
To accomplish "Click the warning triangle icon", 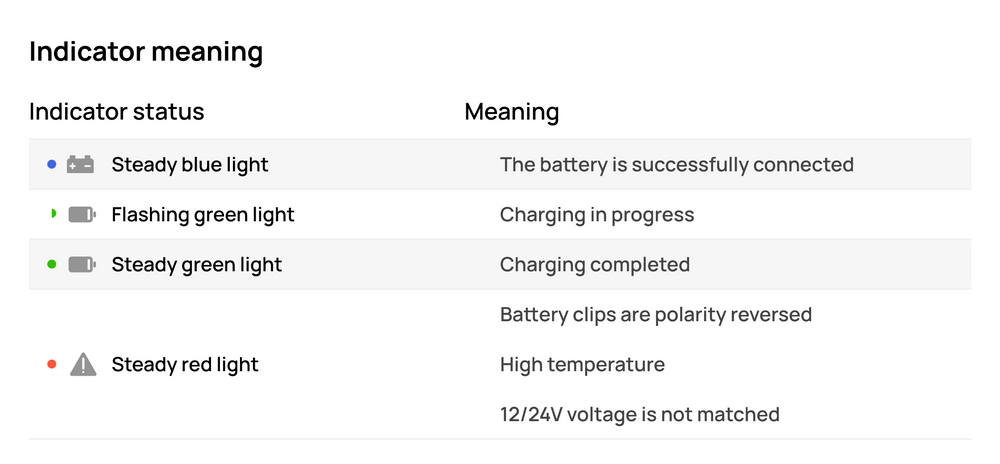I will 83,365.
